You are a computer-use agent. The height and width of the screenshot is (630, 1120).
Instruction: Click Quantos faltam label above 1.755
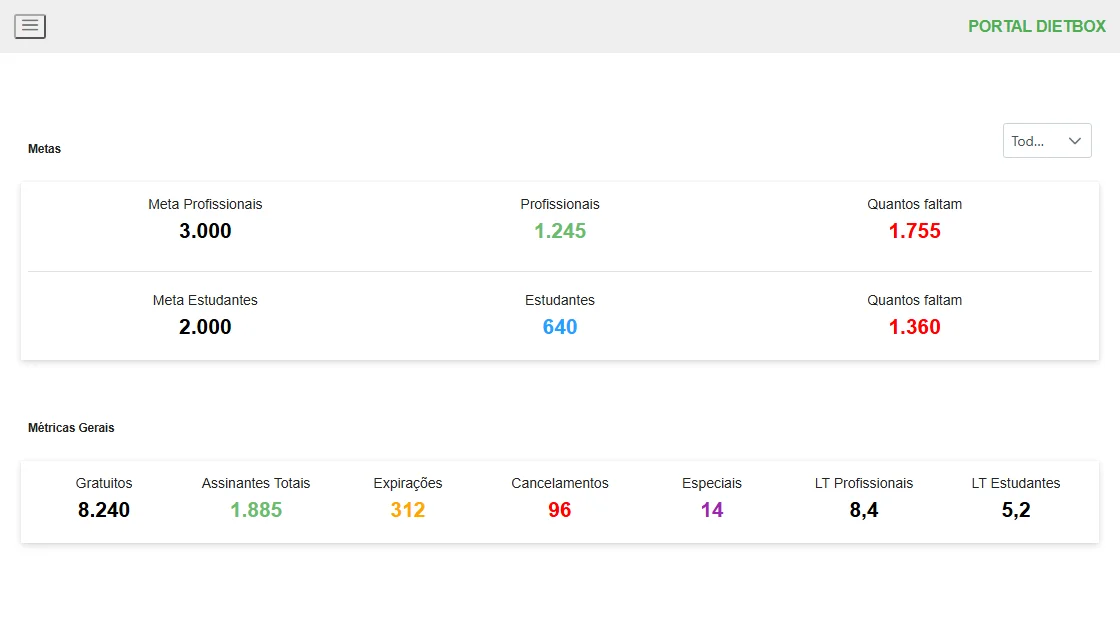(914, 204)
